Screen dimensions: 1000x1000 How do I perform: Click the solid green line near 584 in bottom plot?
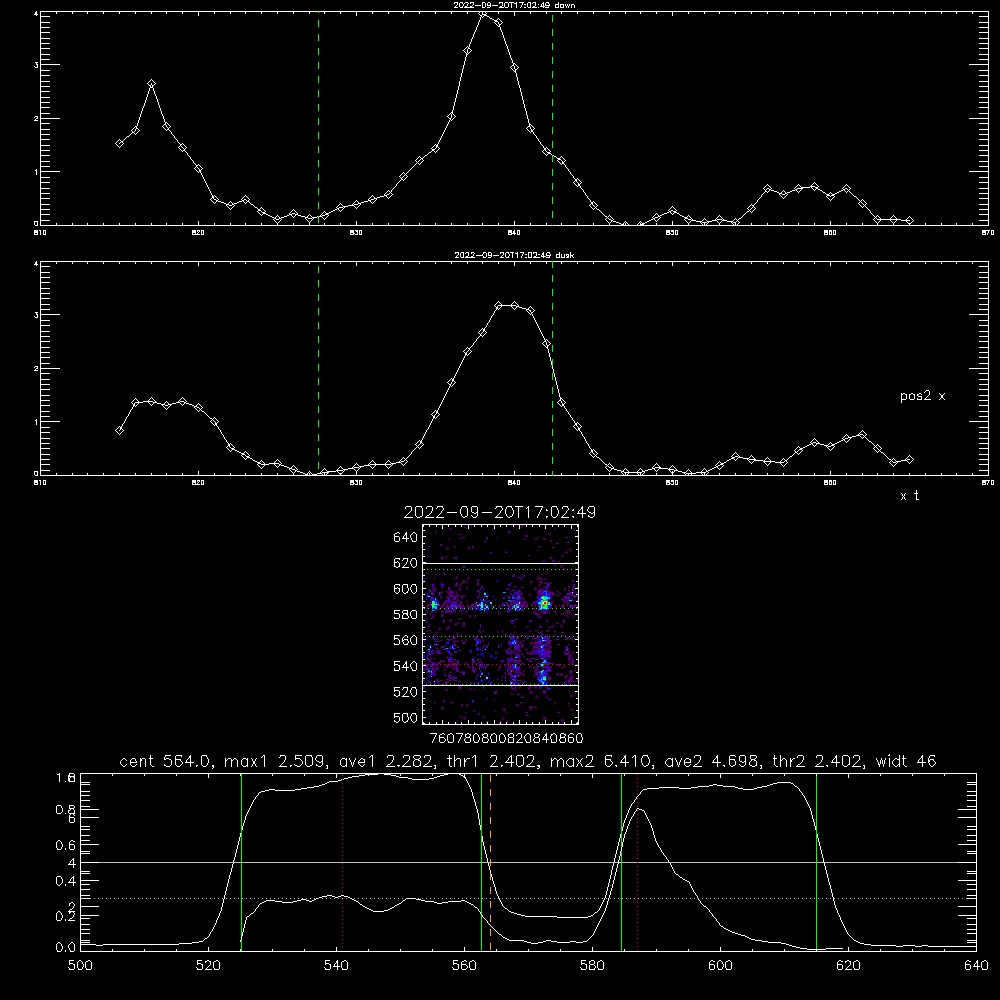[621, 862]
